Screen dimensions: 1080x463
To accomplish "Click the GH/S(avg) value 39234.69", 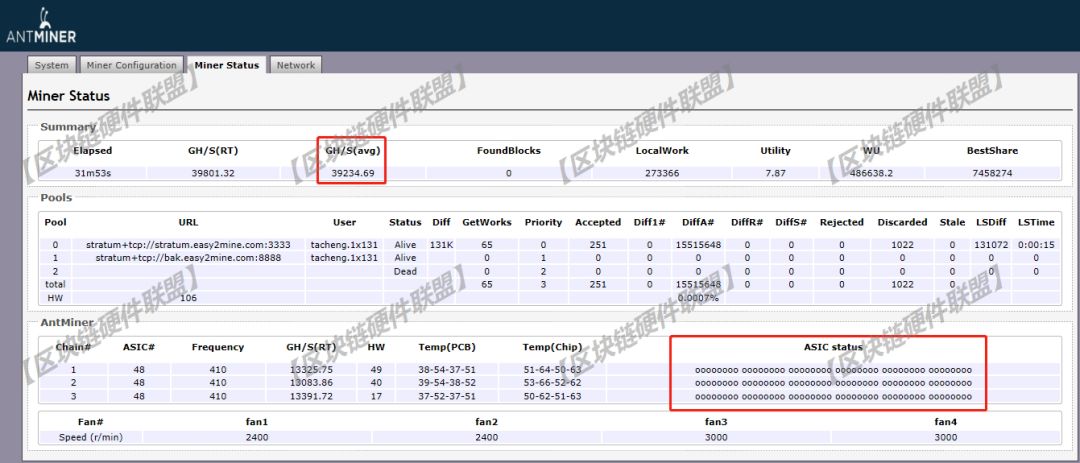I will coord(353,173).
